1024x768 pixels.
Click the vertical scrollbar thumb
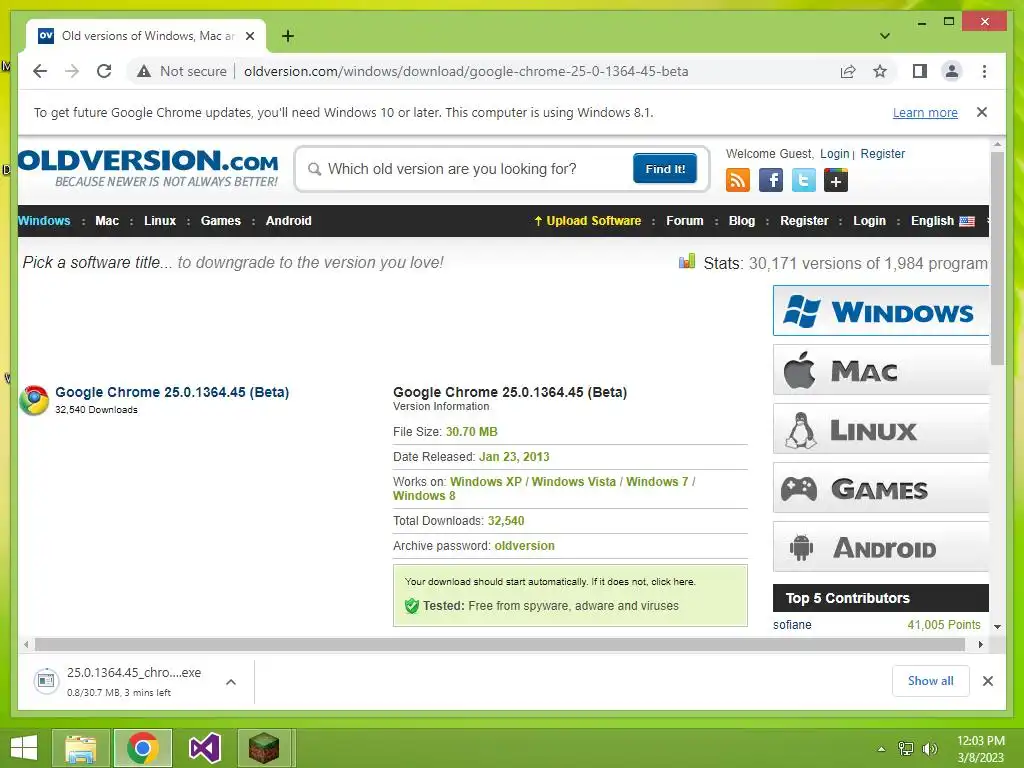997,258
